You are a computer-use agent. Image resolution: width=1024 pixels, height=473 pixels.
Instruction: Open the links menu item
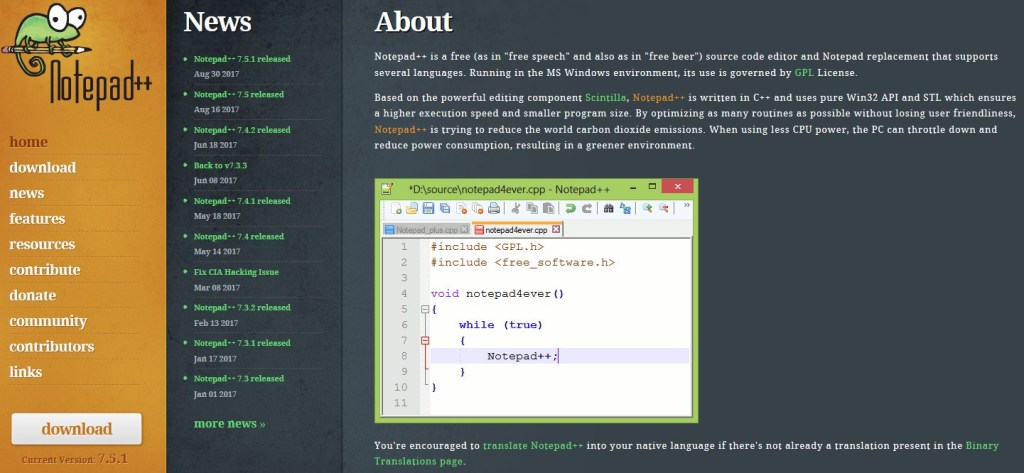point(25,372)
